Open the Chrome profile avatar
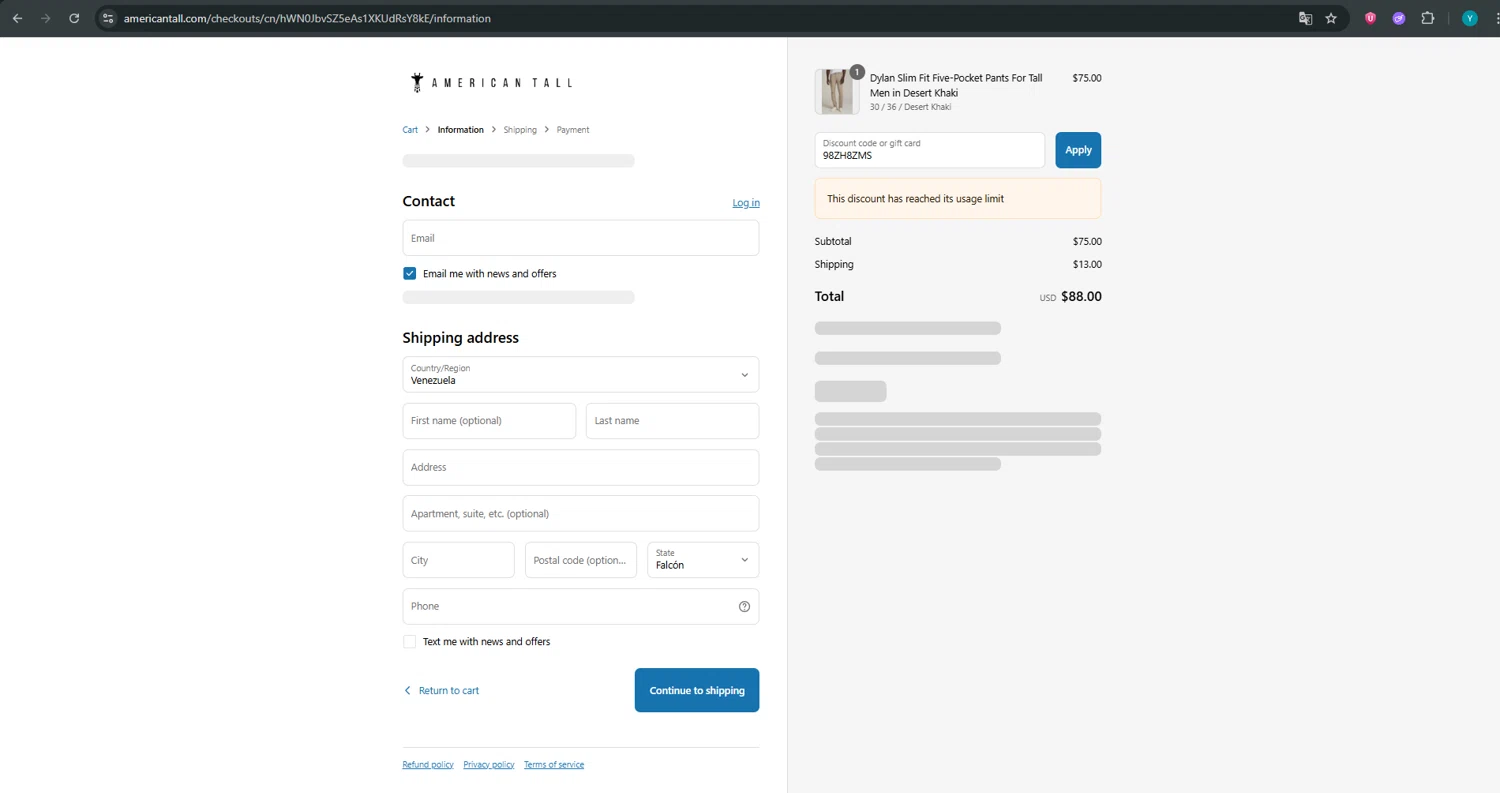The image size is (1500, 793). pos(1469,18)
